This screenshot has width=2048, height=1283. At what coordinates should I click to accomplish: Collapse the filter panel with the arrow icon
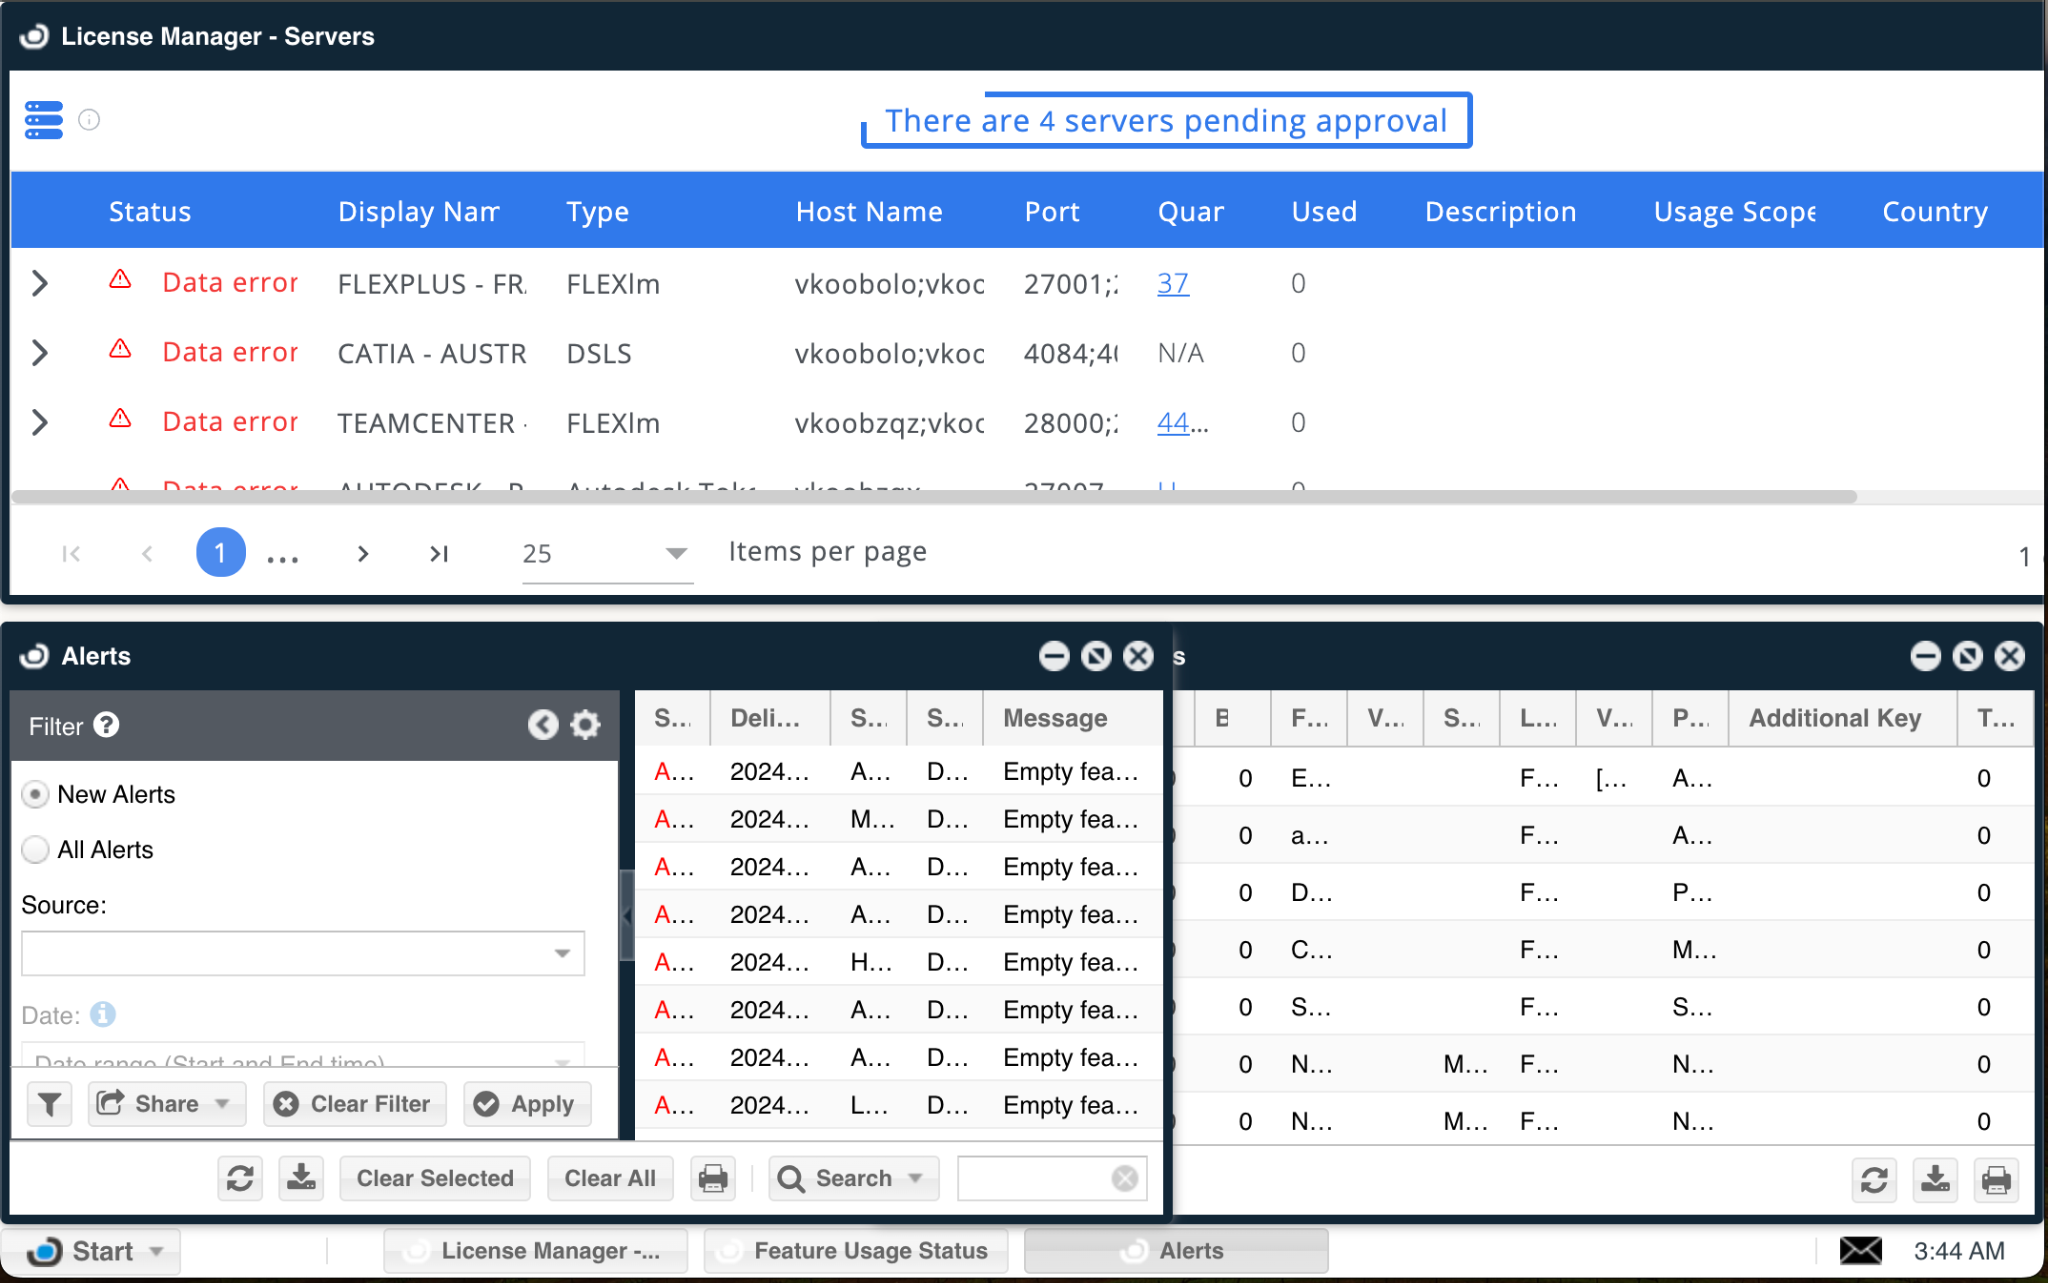[543, 725]
